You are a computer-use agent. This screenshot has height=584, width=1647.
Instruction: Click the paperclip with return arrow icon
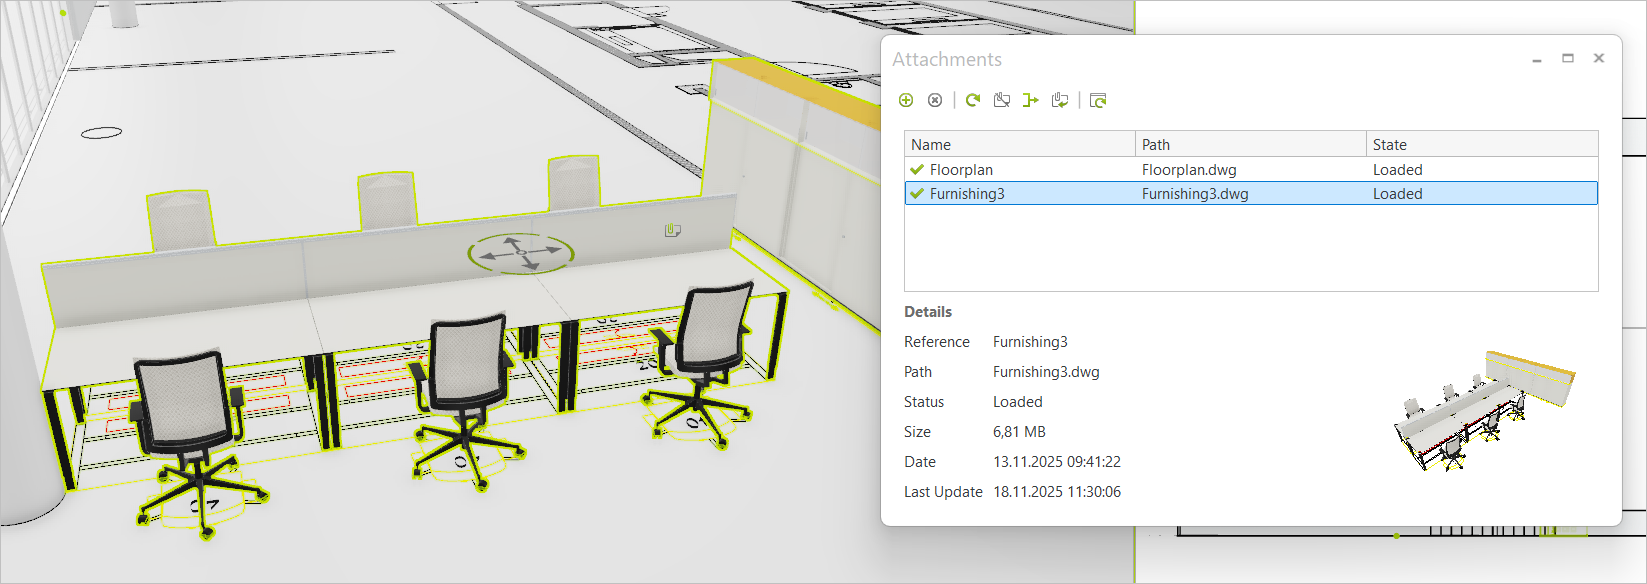coord(1060,100)
